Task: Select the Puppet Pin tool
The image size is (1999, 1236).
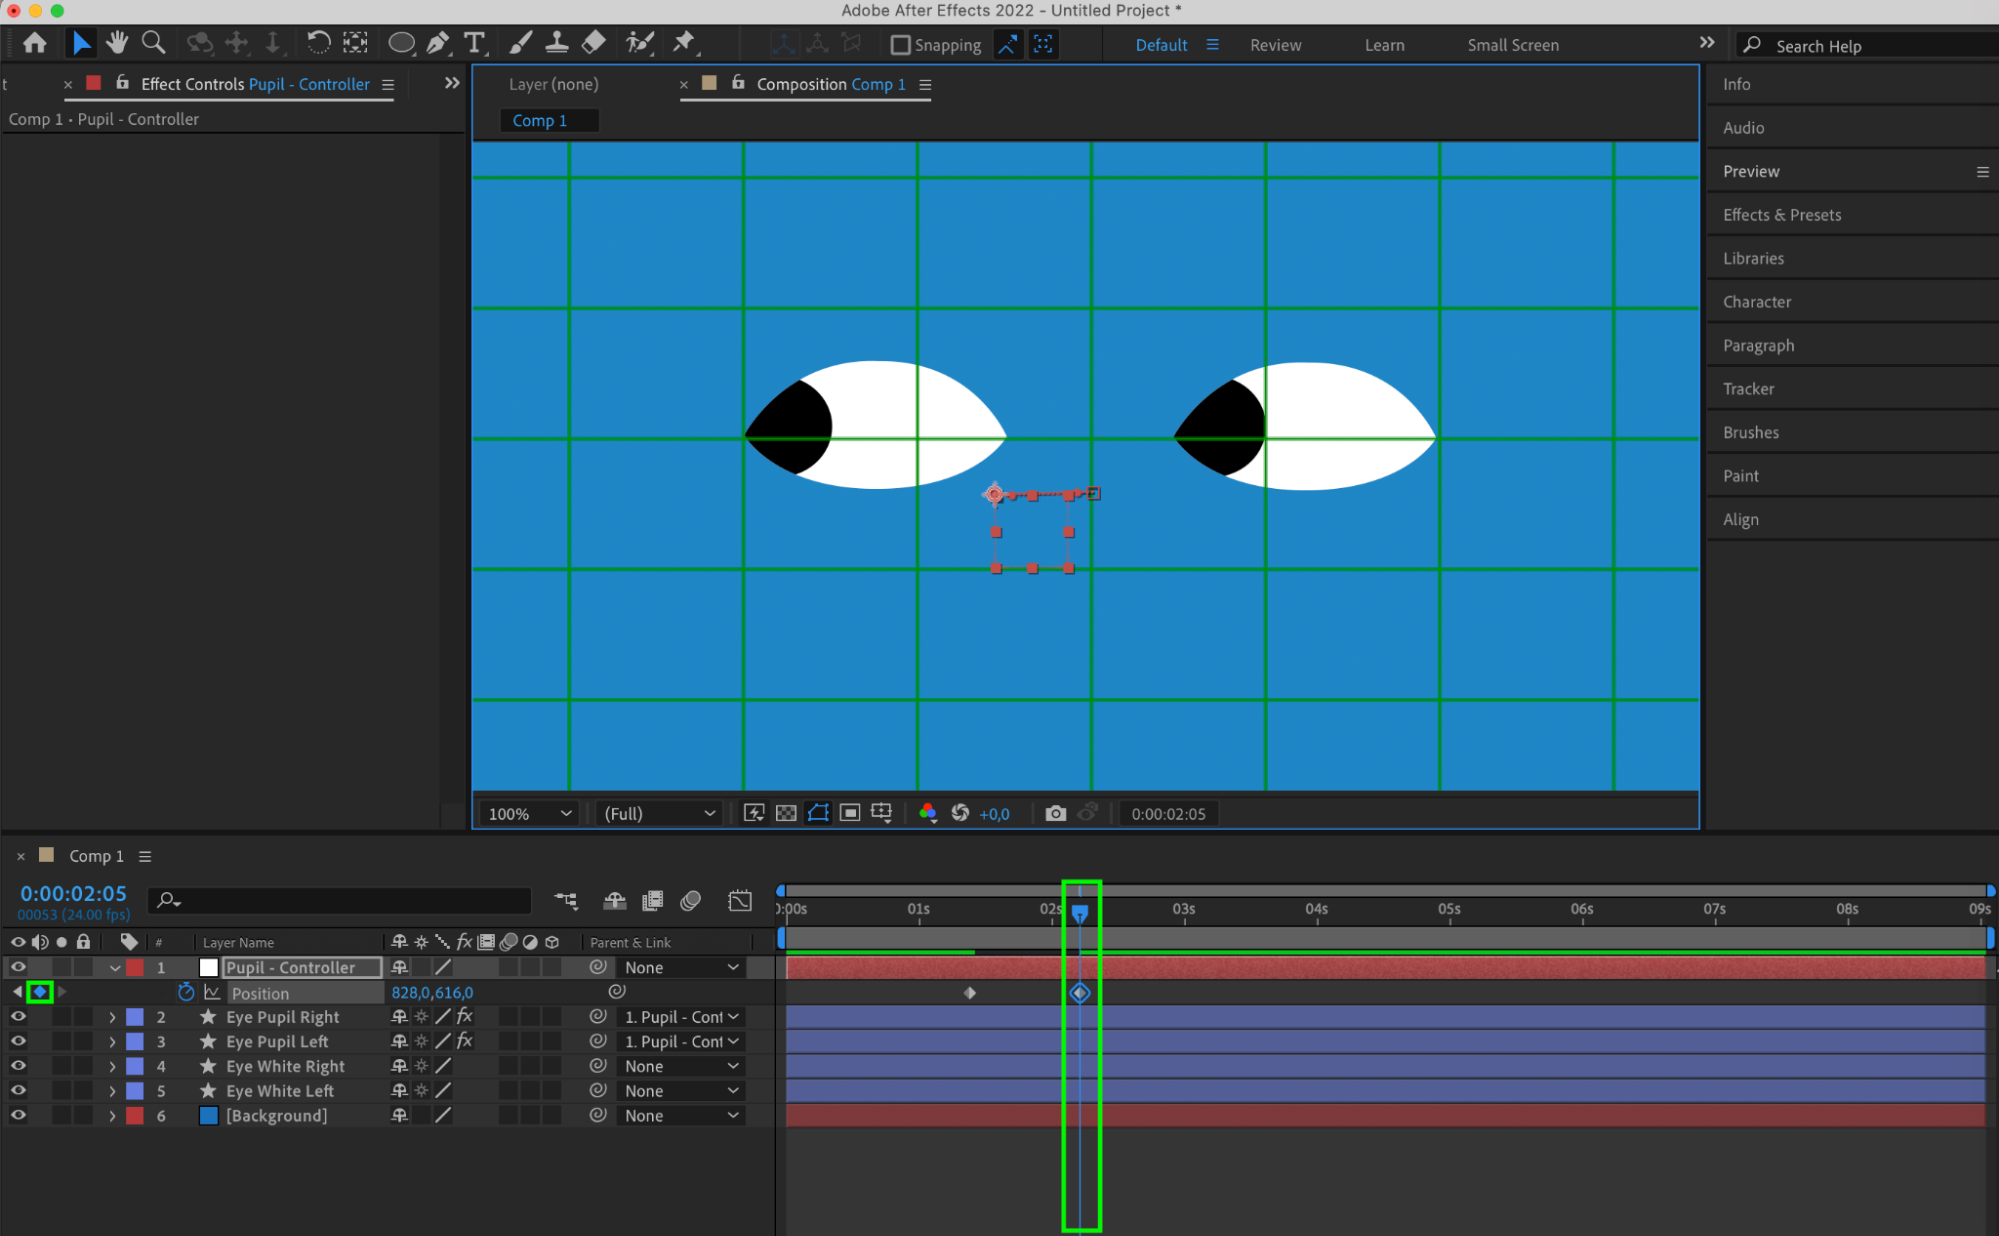Action: click(684, 43)
